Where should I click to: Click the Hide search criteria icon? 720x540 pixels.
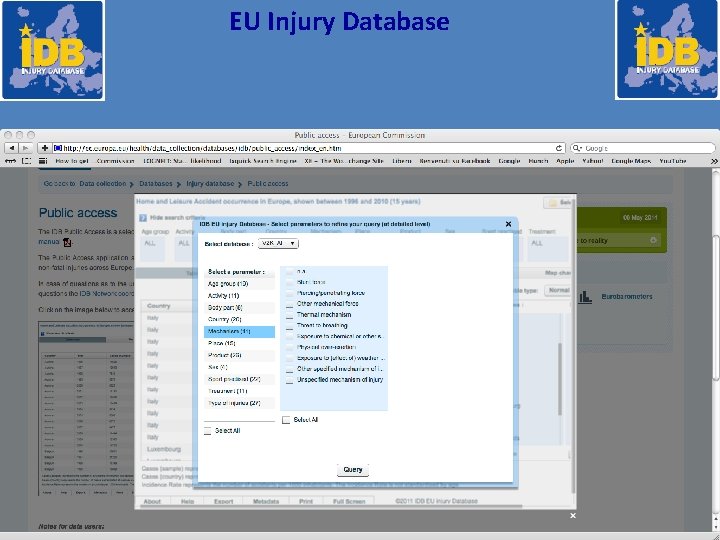click(x=143, y=218)
